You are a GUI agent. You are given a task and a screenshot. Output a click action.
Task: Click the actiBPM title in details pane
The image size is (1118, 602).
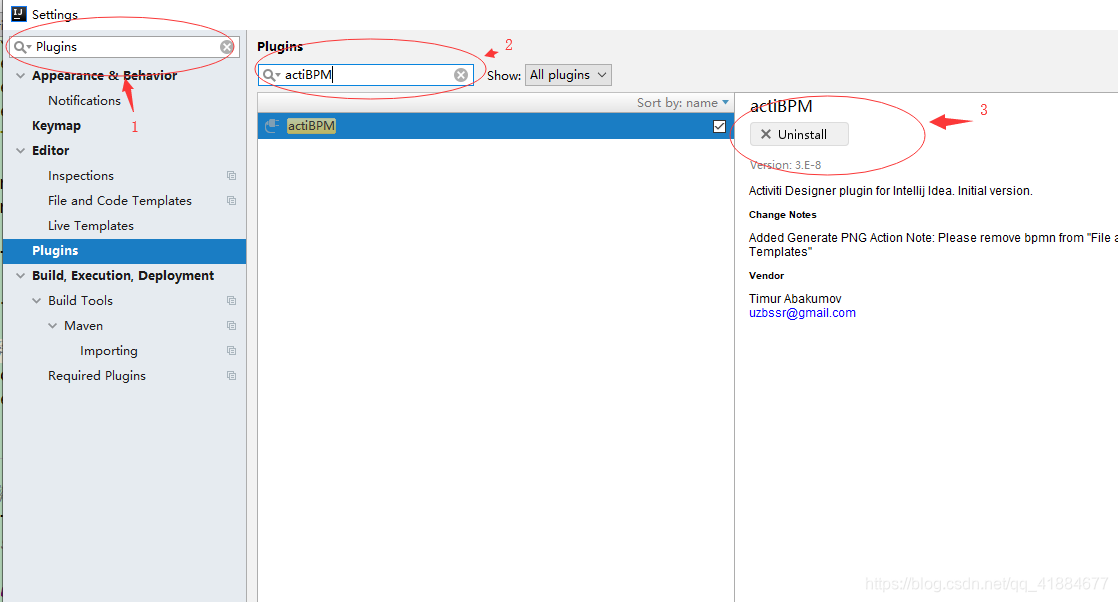(781, 106)
